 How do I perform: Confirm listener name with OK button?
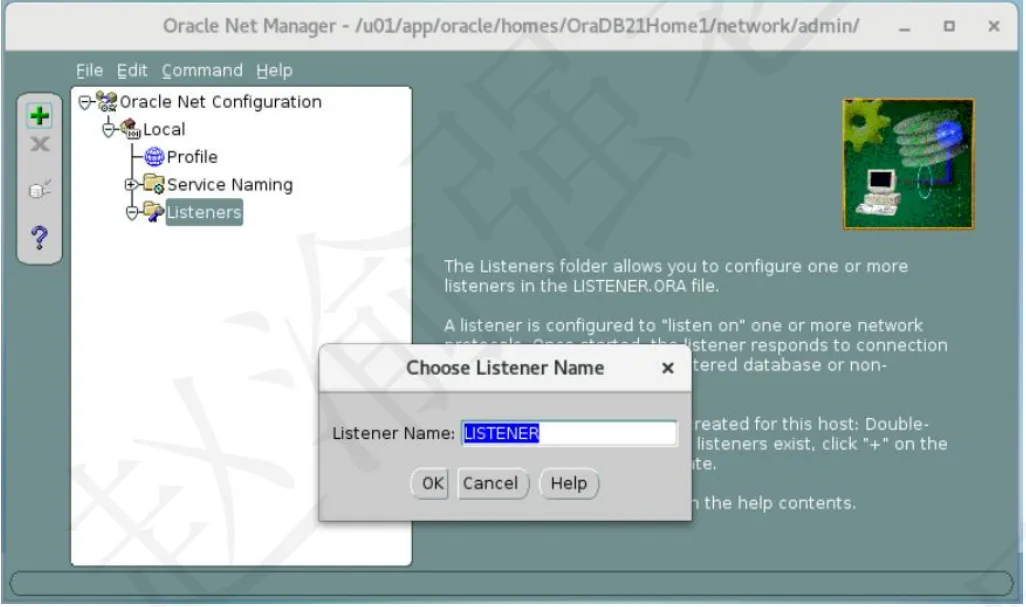click(x=430, y=483)
